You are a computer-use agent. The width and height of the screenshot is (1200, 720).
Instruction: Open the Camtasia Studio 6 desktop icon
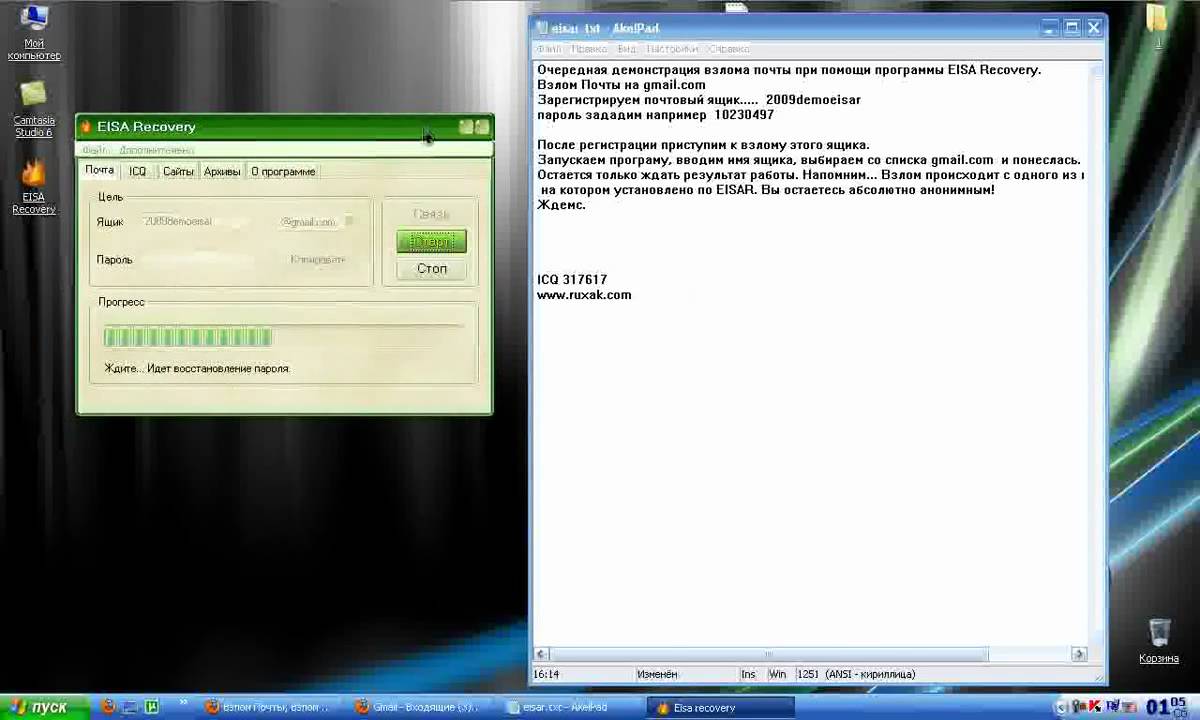(x=33, y=108)
